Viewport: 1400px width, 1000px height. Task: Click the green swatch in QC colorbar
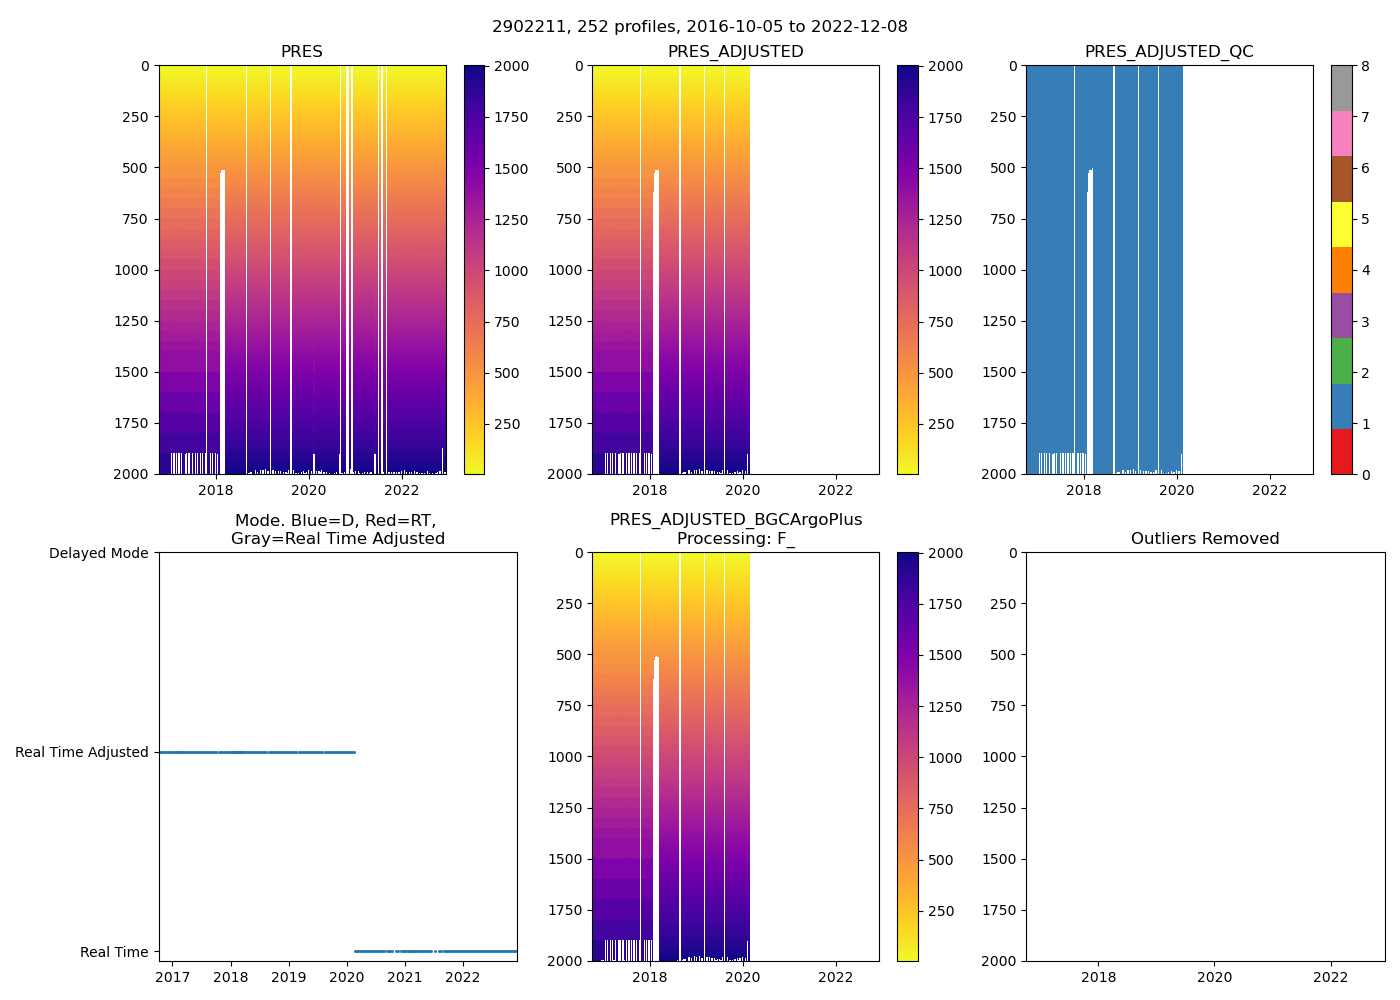tap(1341, 360)
